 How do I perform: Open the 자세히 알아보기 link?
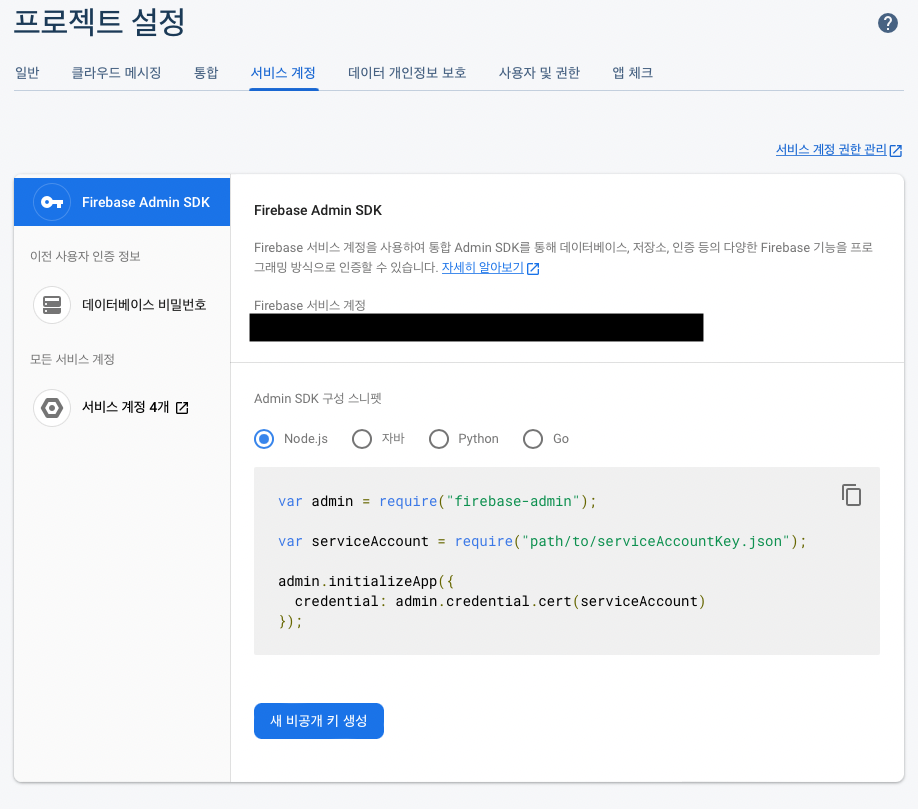(x=482, y=268)
